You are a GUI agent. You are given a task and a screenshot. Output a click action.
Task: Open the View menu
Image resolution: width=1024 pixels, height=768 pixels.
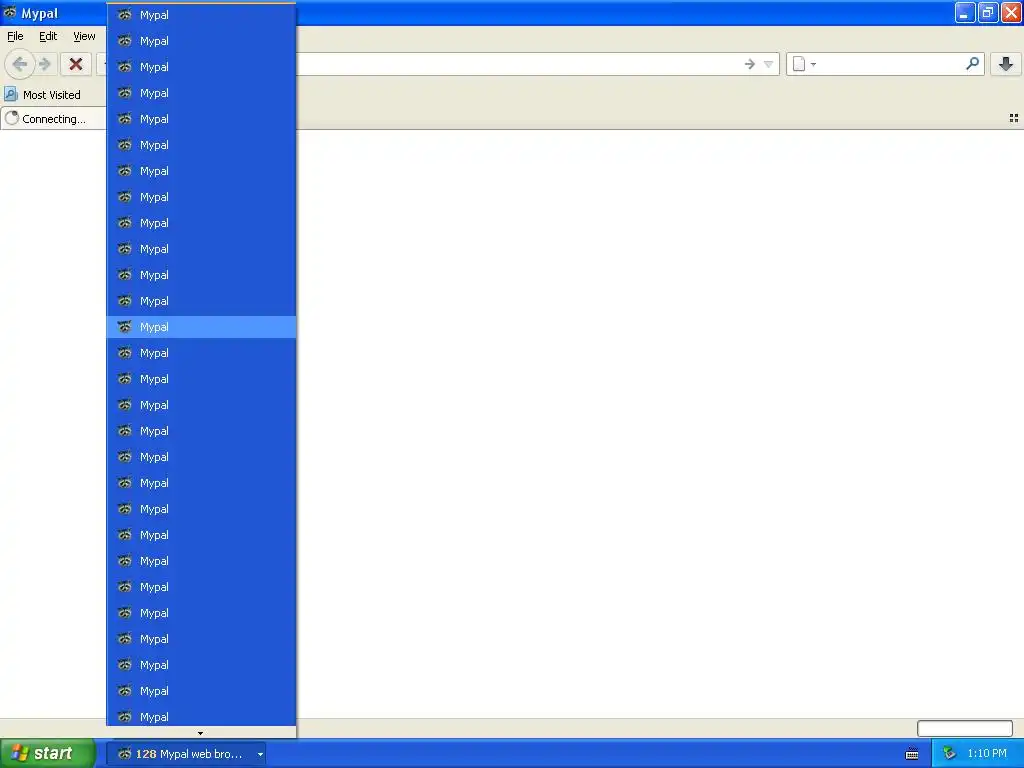(x=84, y=37)
